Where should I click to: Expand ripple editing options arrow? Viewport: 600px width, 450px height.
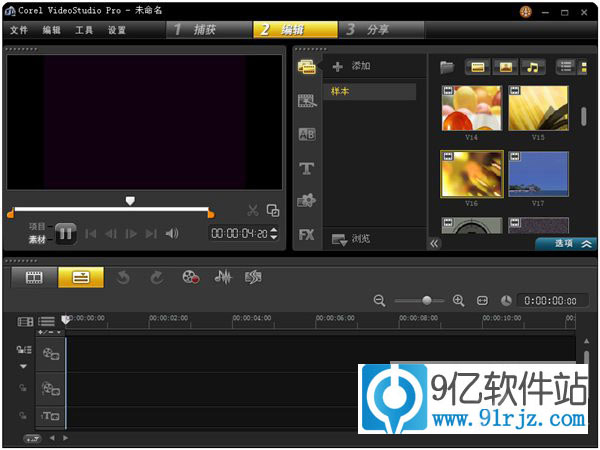click(x=23, y=366)
